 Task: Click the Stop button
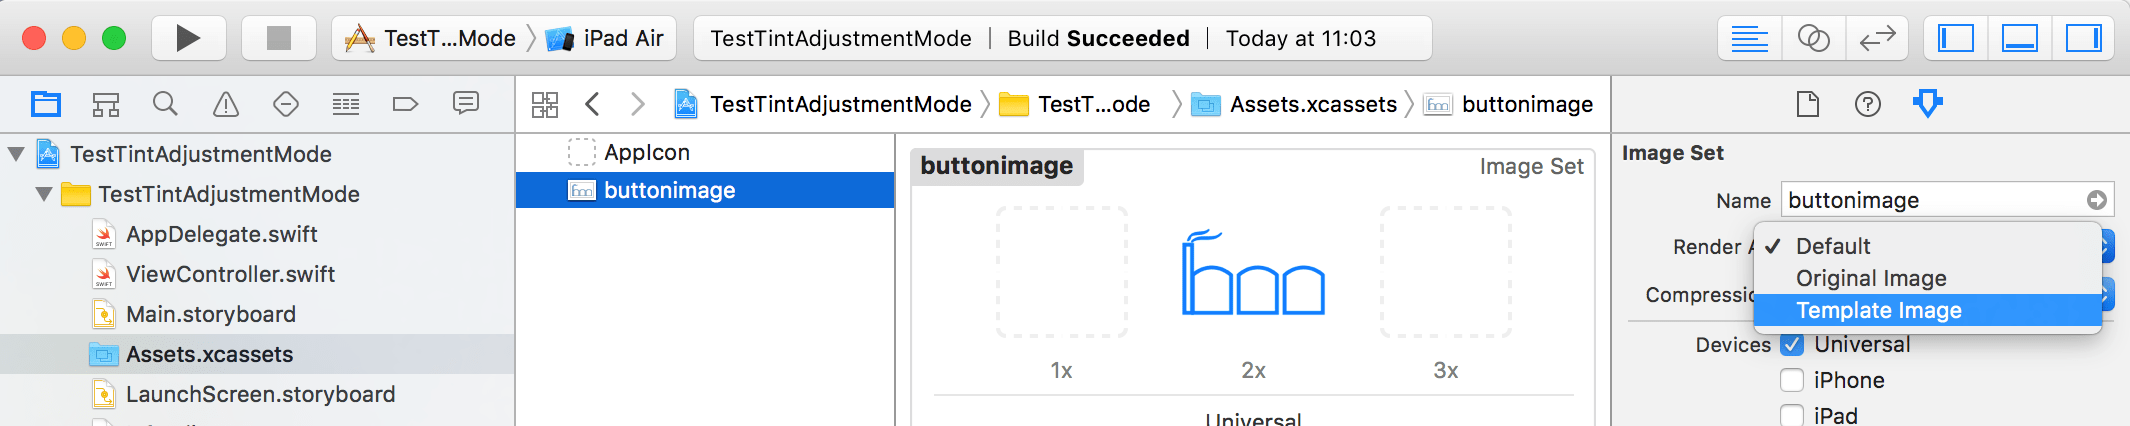tap(279, 38)
